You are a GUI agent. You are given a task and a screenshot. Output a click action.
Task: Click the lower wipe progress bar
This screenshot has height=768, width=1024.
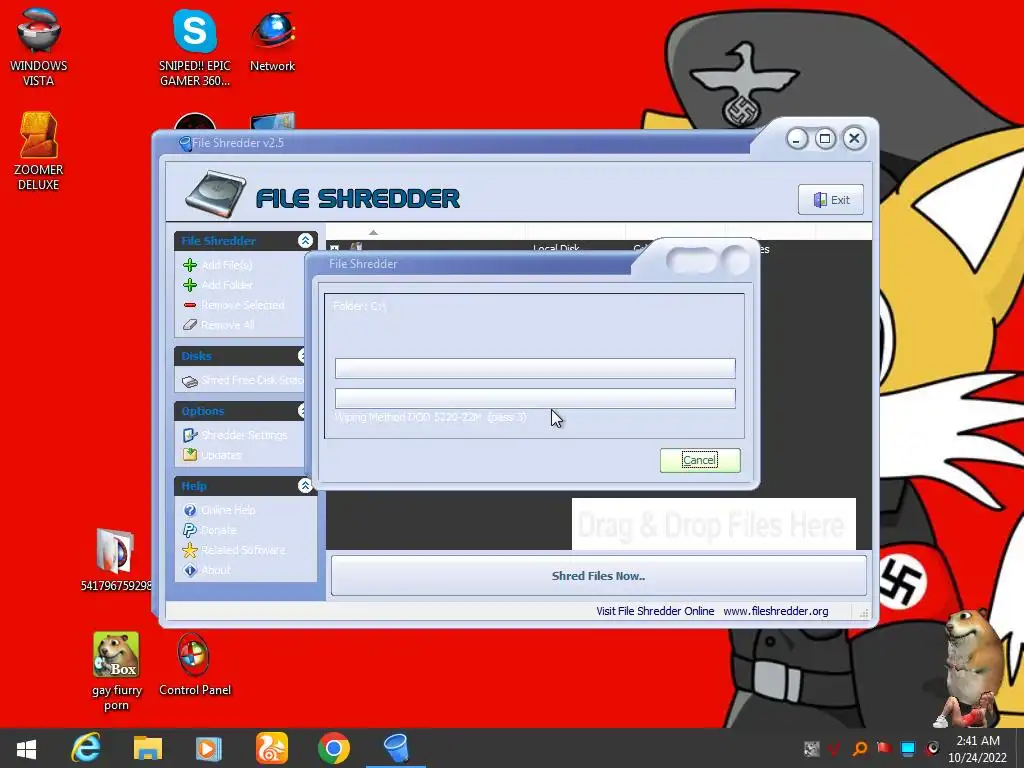[535, 398]
